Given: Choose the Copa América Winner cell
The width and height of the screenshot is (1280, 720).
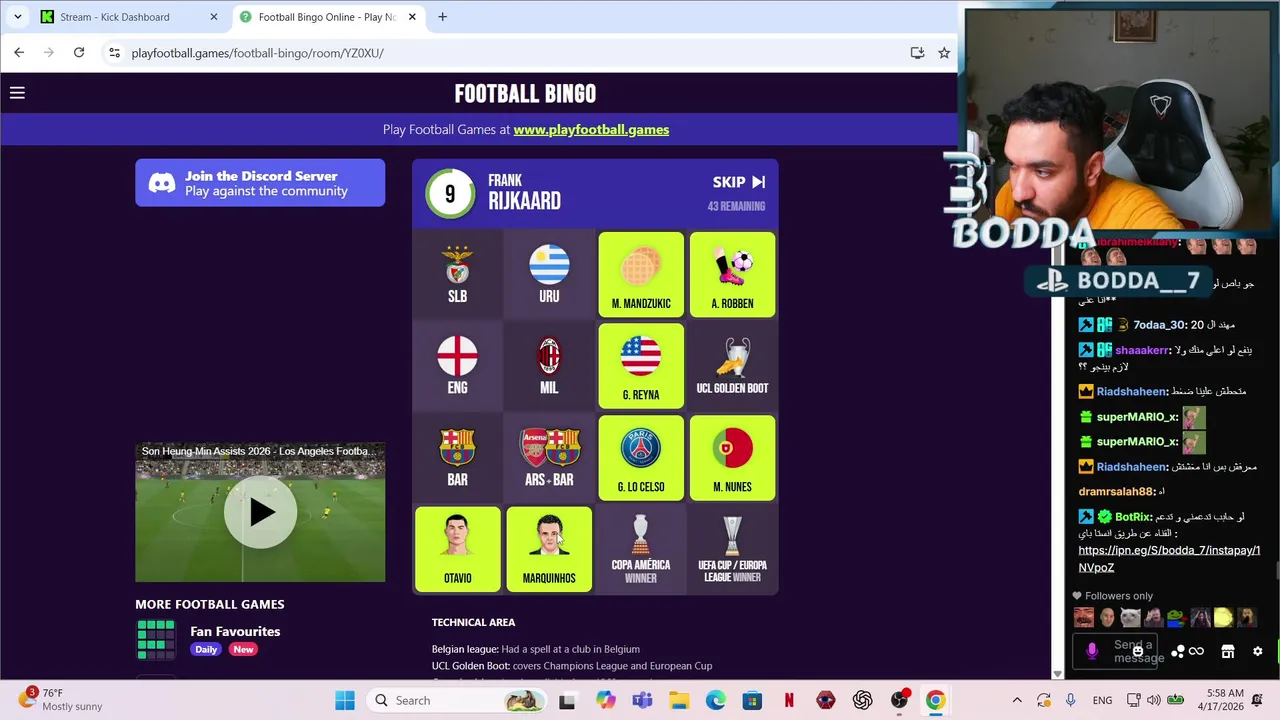Looking at the screenshot, I should 641,550.
